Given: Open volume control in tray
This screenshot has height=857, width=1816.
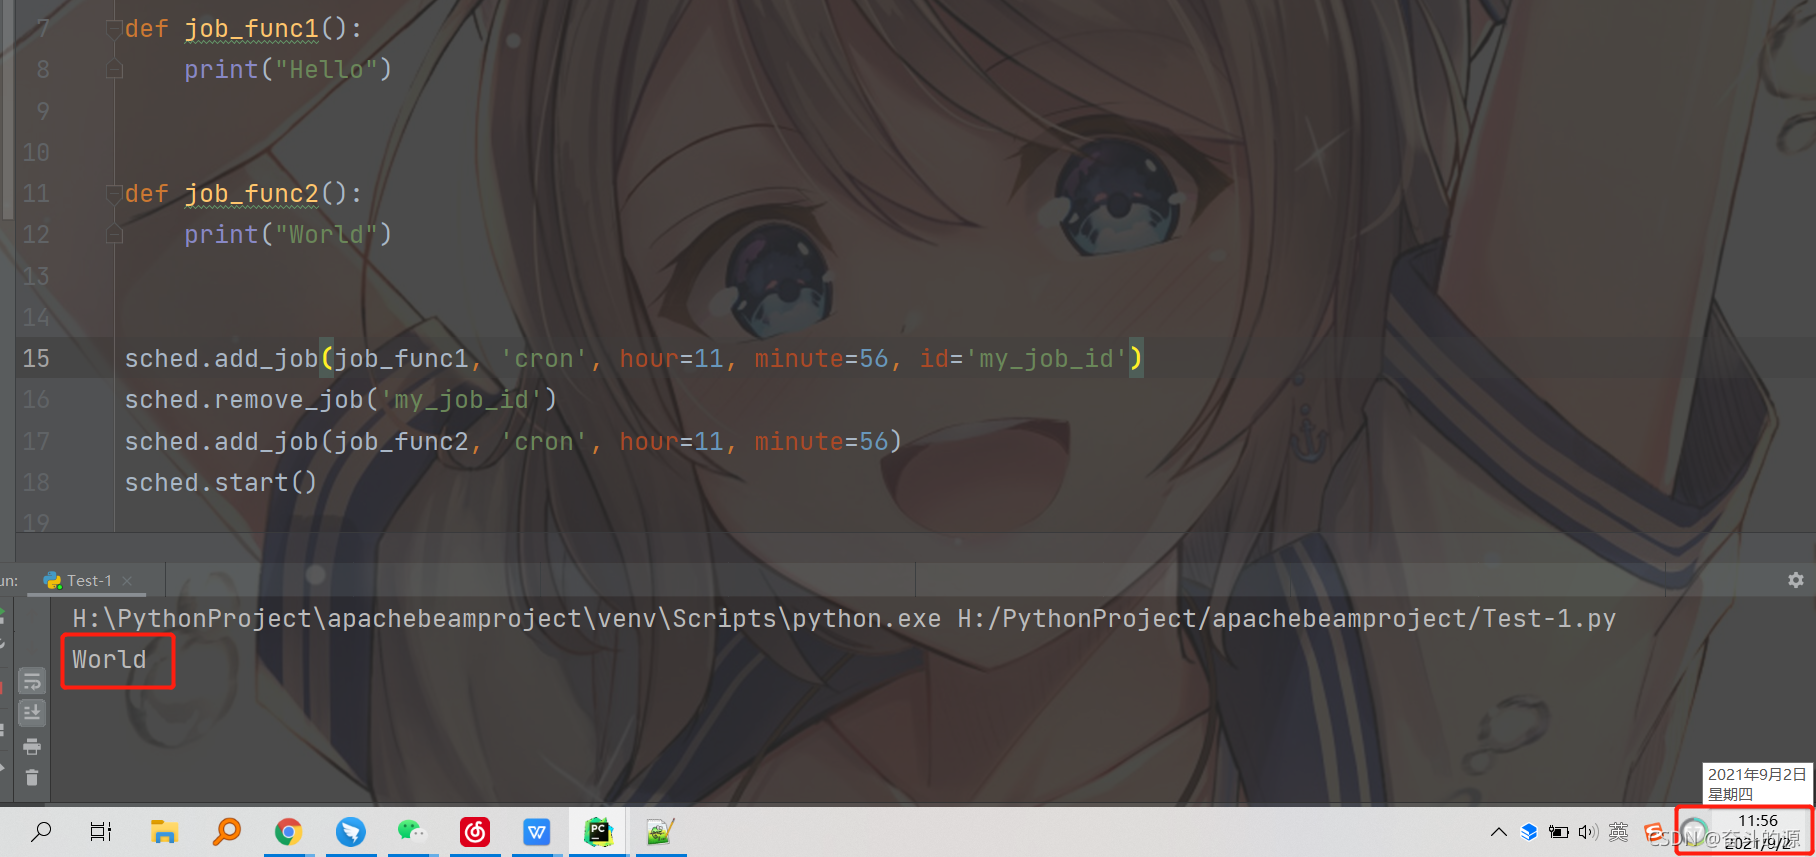Looking at the screenshot, I should click(x=1588, y=832).
